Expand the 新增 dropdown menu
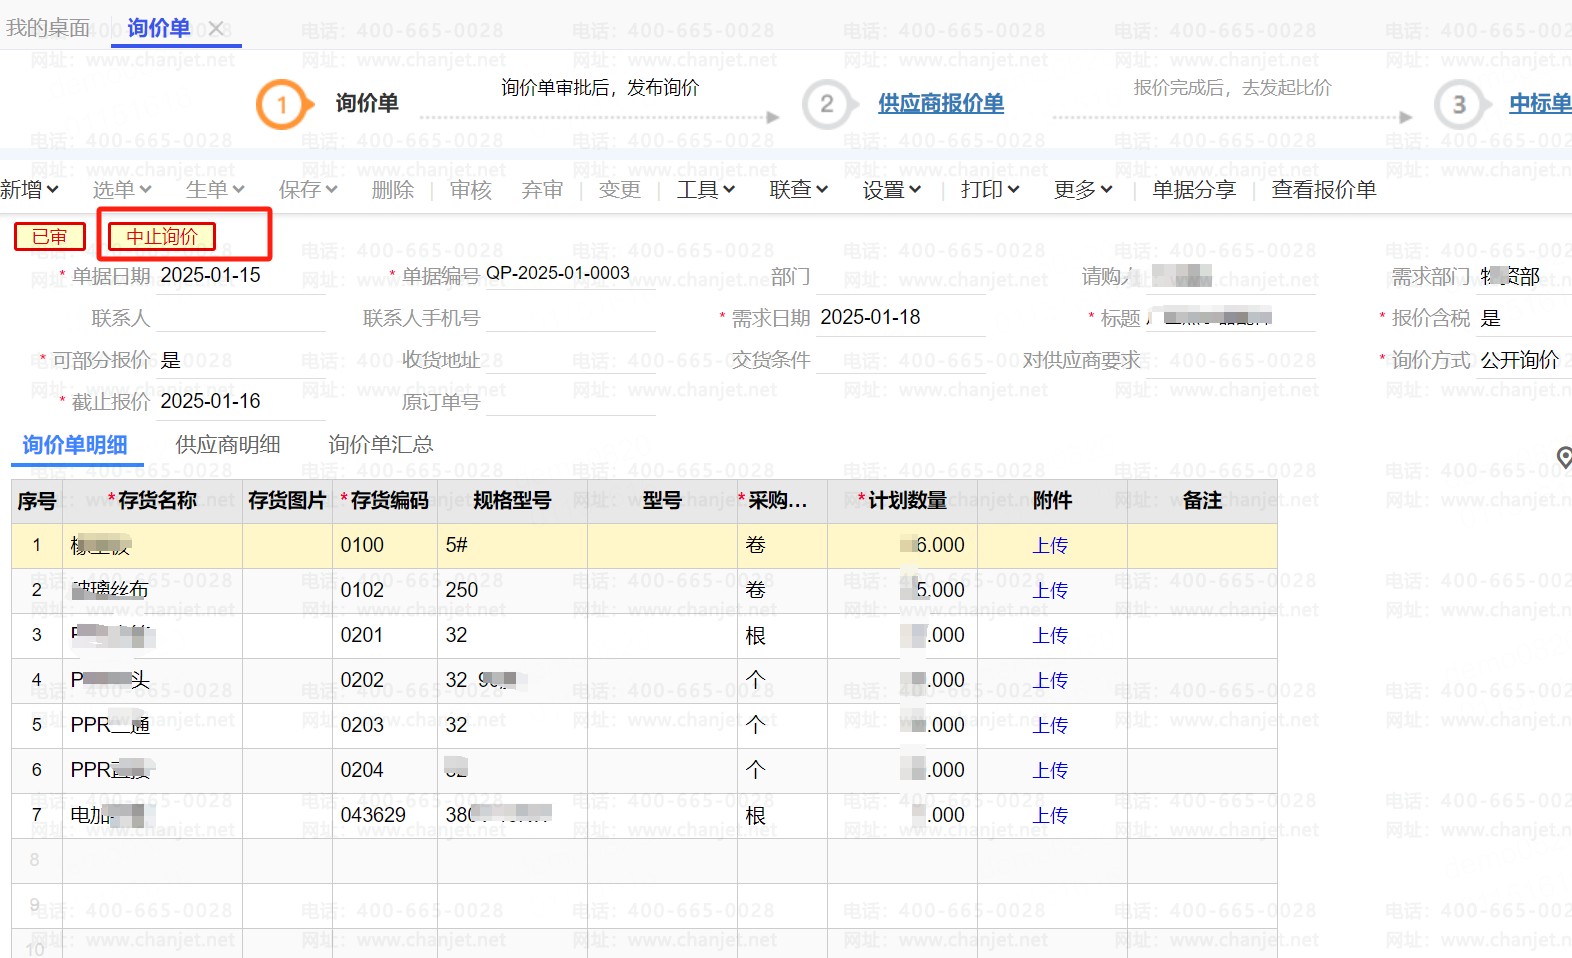The width and height of the screenshot is (1572, 958). tap(30, 190)
